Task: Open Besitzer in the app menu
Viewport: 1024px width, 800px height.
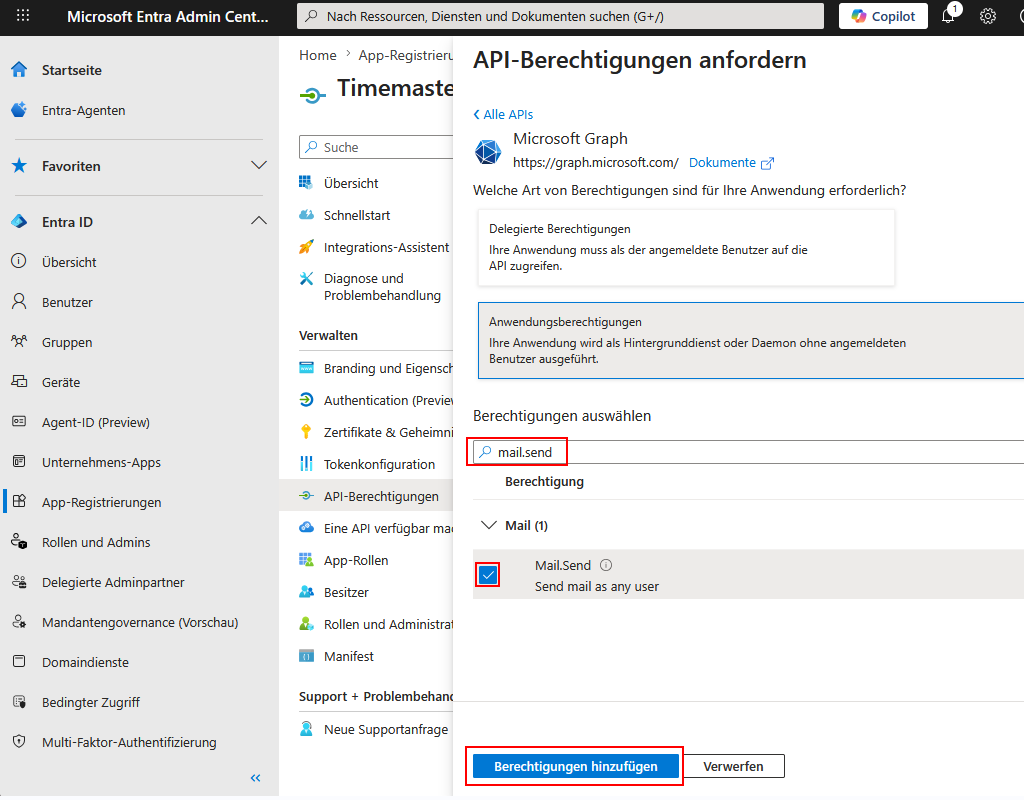Action: [x=346, y=592]
